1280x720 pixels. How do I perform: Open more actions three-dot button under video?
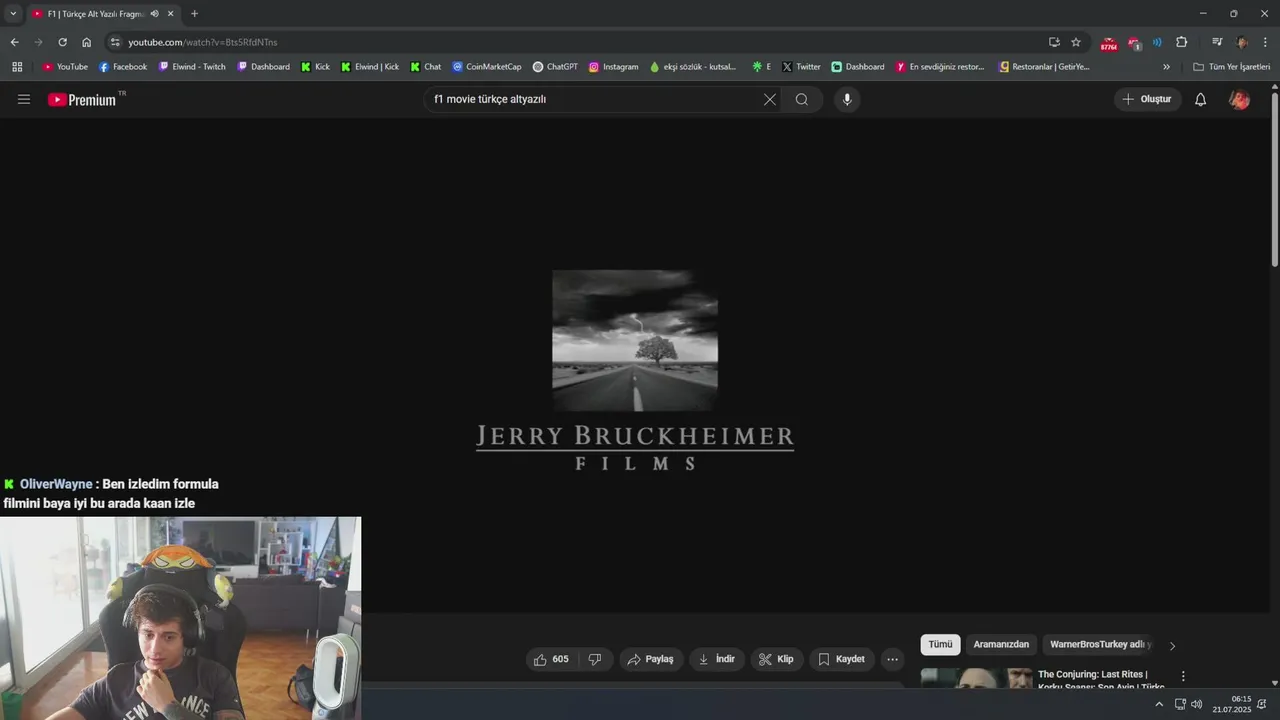(892, 659)
